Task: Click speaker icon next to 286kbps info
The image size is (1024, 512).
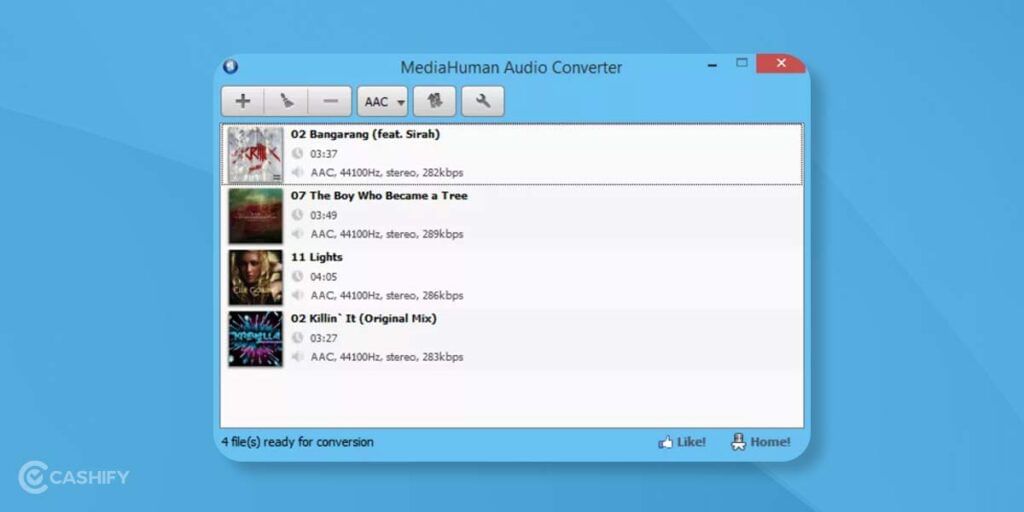Action: coord(298,295)
